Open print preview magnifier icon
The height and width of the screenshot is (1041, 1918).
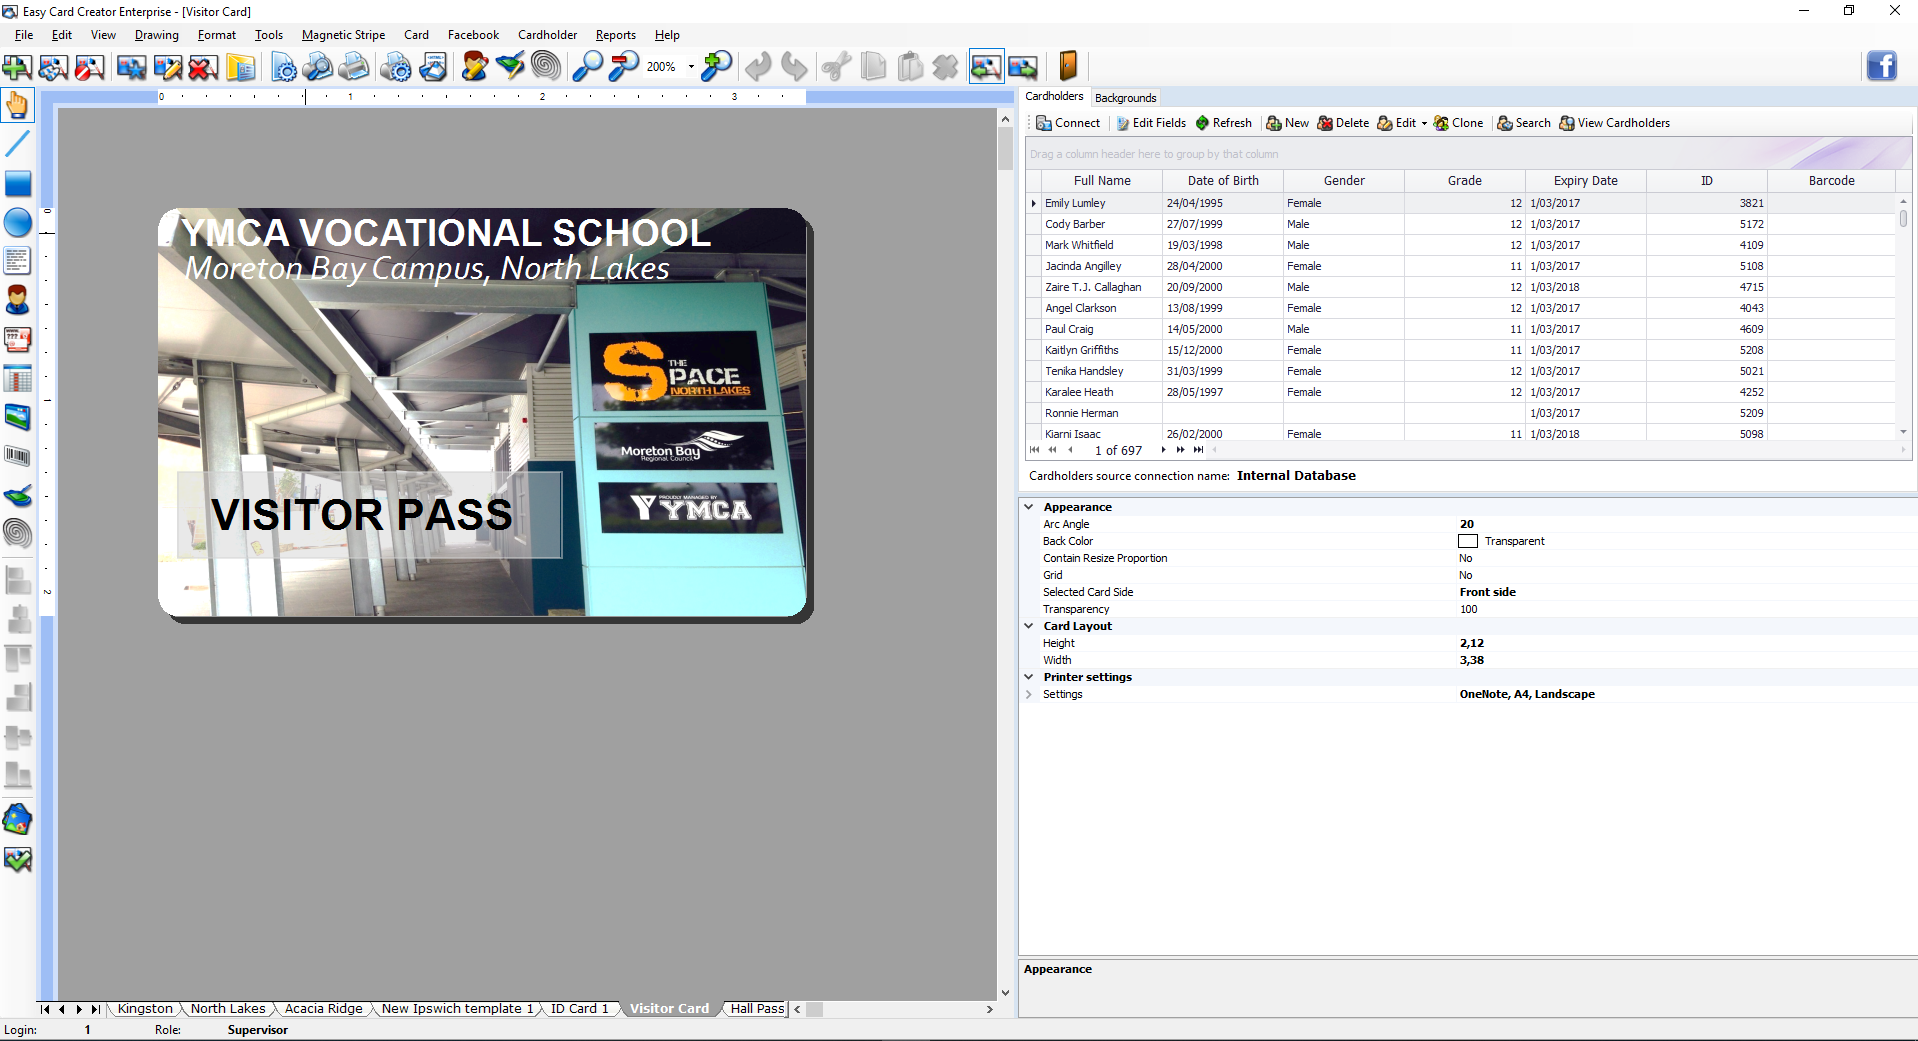click(318, 67)
